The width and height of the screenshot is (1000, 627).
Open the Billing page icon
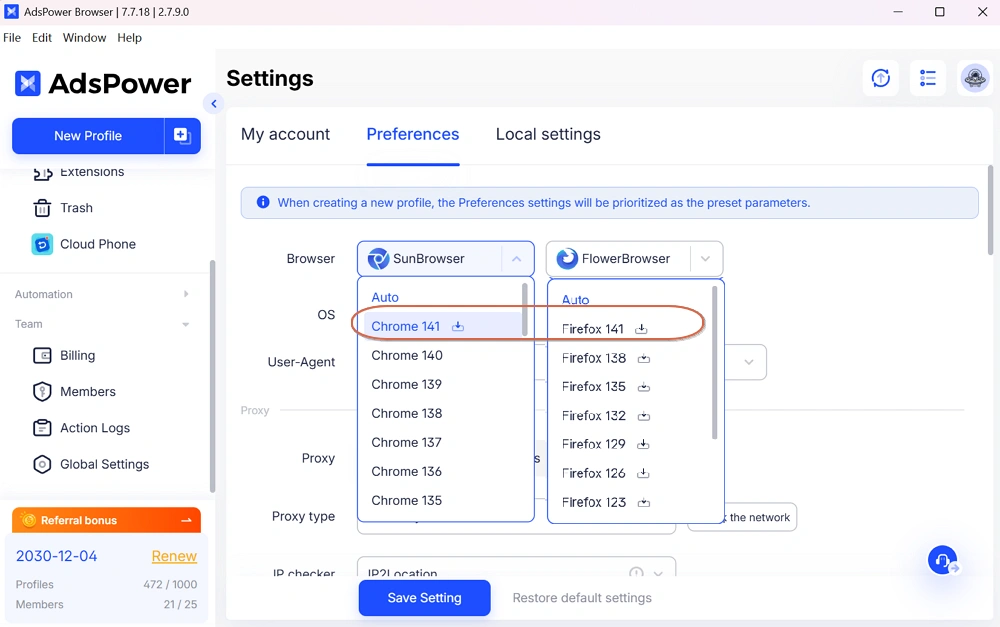pyautogui.click(x=42, y=355)
